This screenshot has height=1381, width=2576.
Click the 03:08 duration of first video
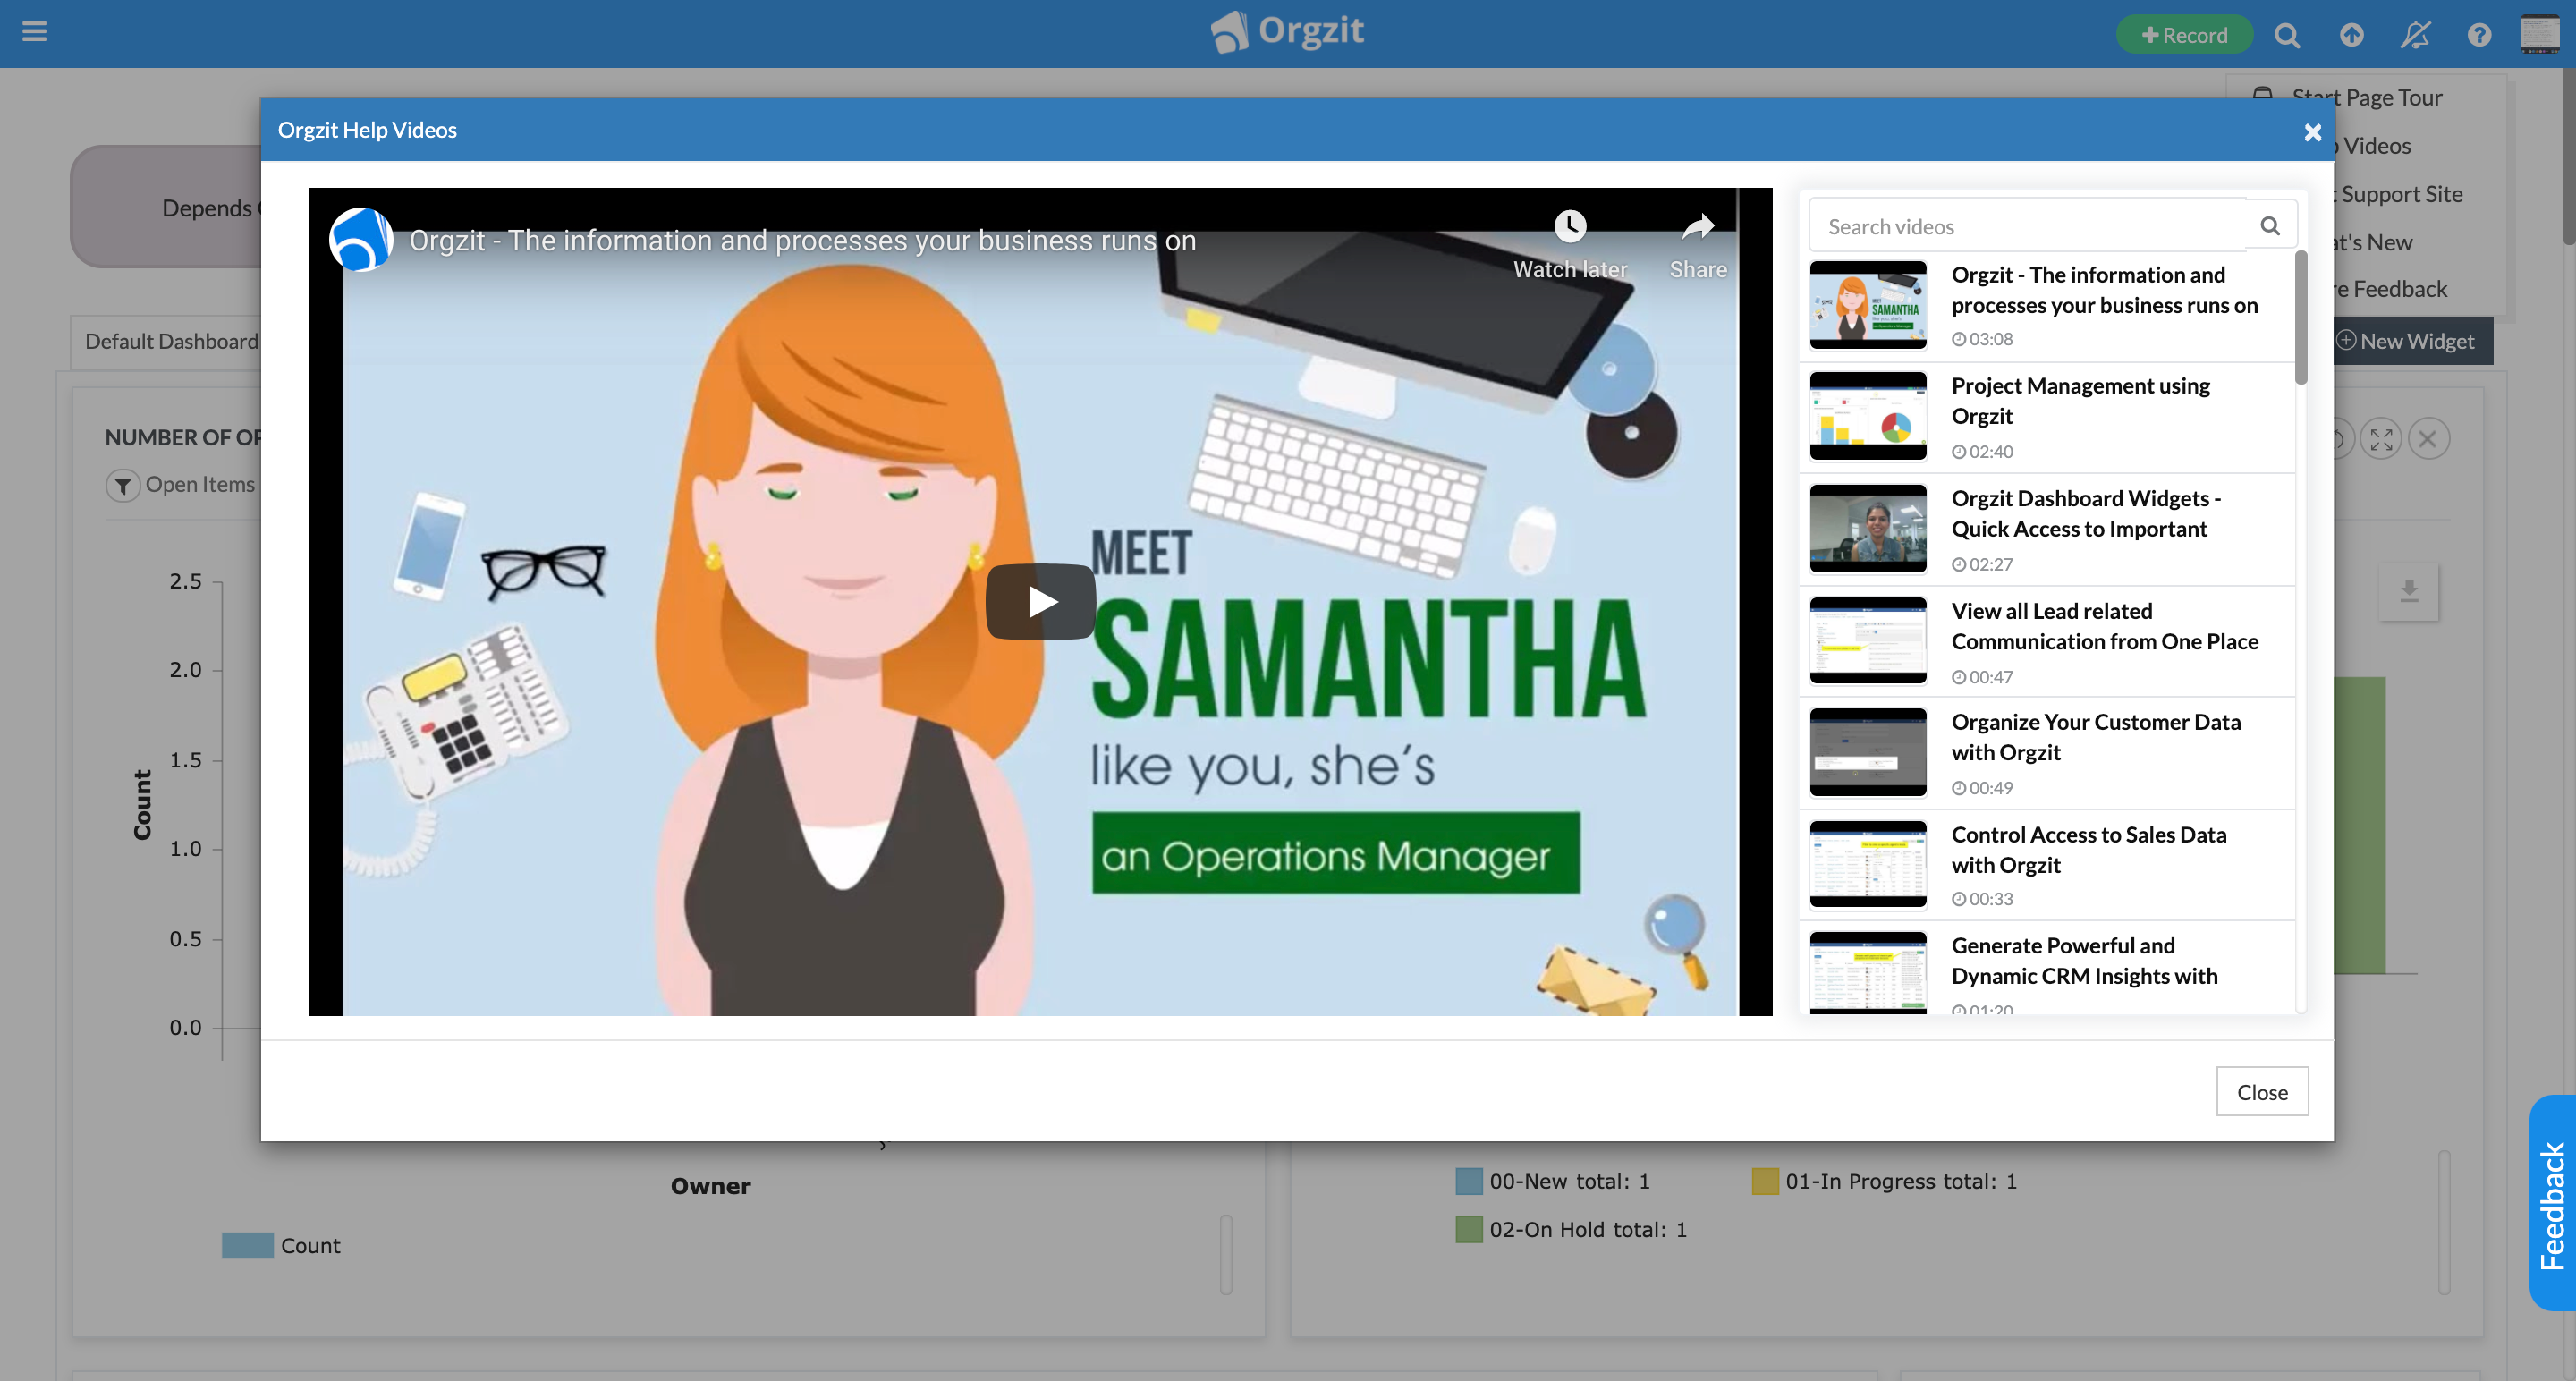click(x=1982, y=339)
